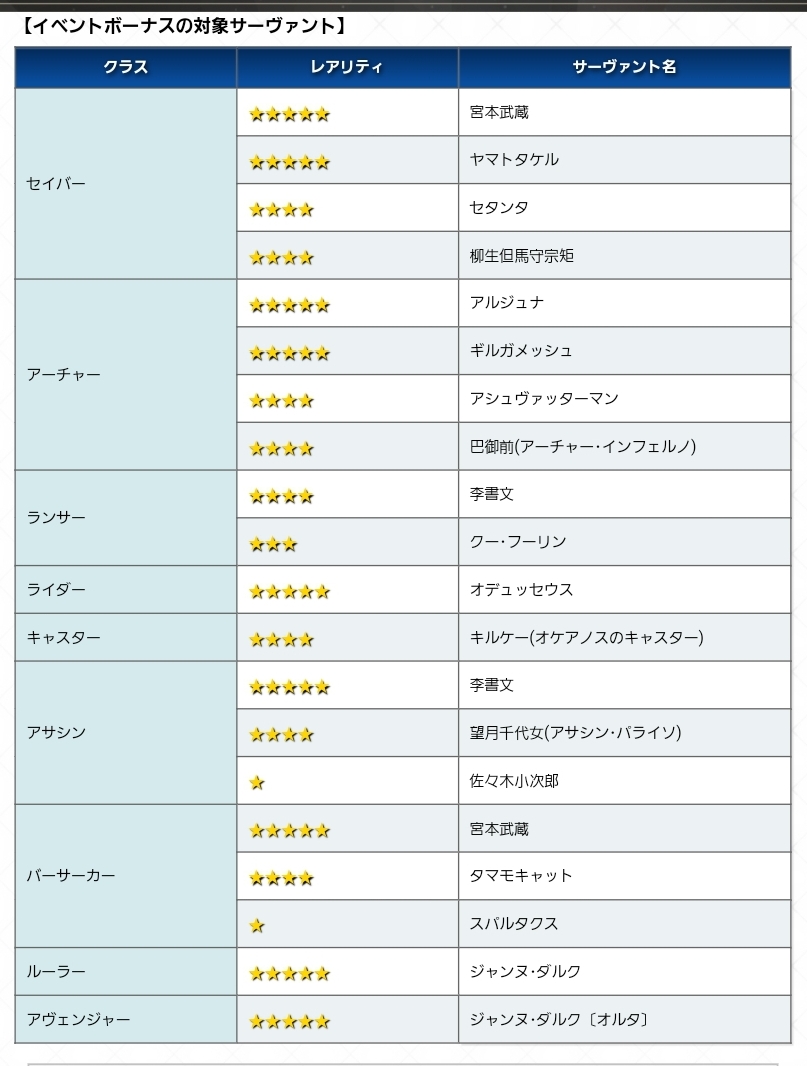Click the servant name ギルガメッシュ

(521, 351)
